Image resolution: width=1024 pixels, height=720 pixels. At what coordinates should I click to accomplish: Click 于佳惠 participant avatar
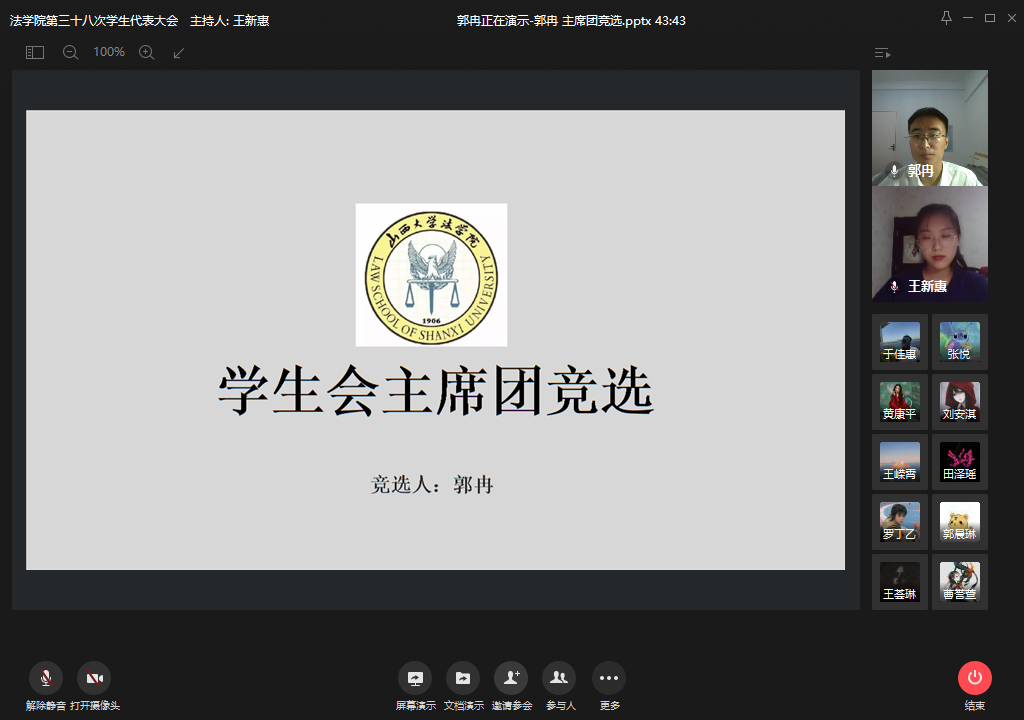pyautogui.click(x=900, y=342)
